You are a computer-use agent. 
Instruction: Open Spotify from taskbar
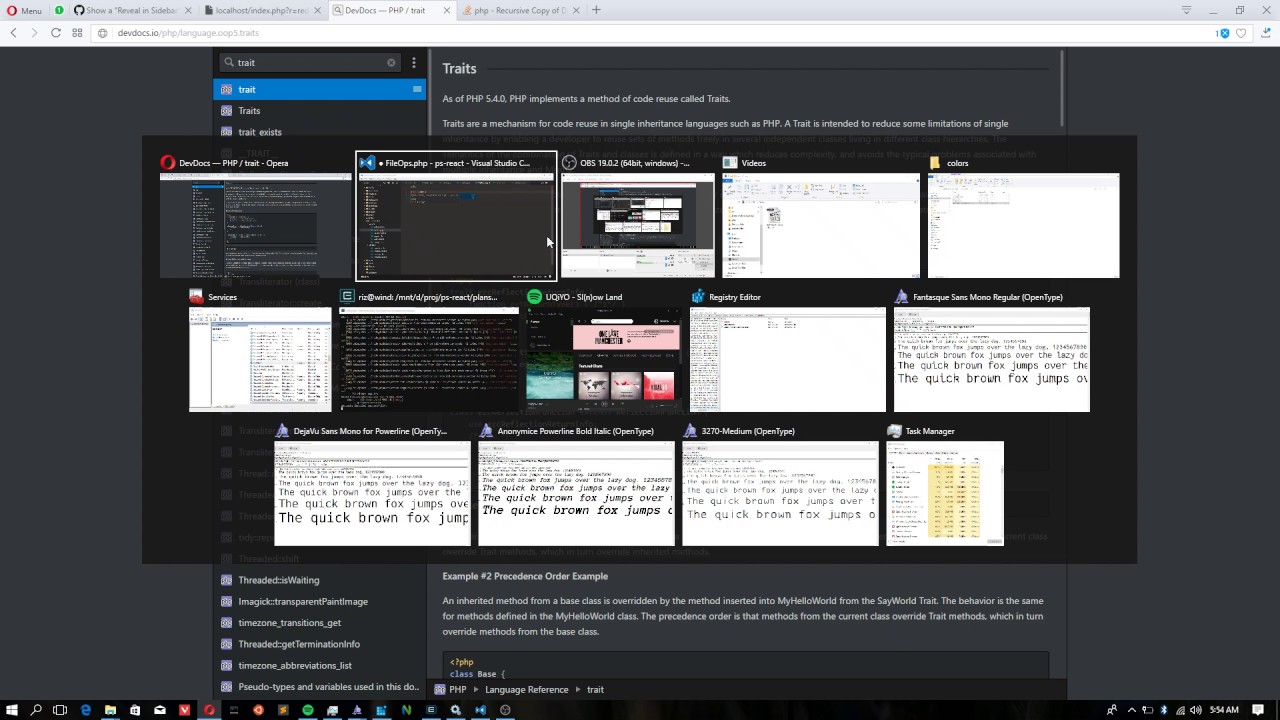click(x=308, y=710)
